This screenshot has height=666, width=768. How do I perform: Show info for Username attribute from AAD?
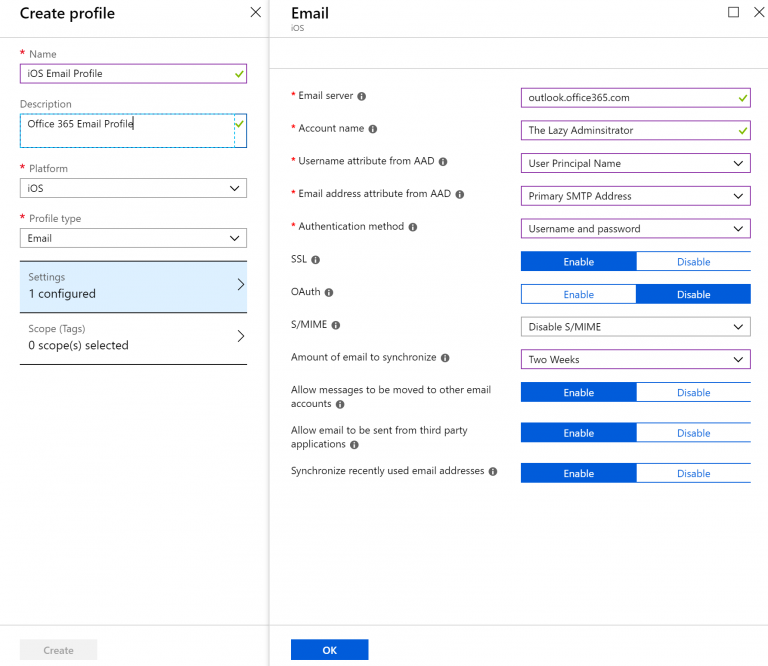tap(443, 162)
